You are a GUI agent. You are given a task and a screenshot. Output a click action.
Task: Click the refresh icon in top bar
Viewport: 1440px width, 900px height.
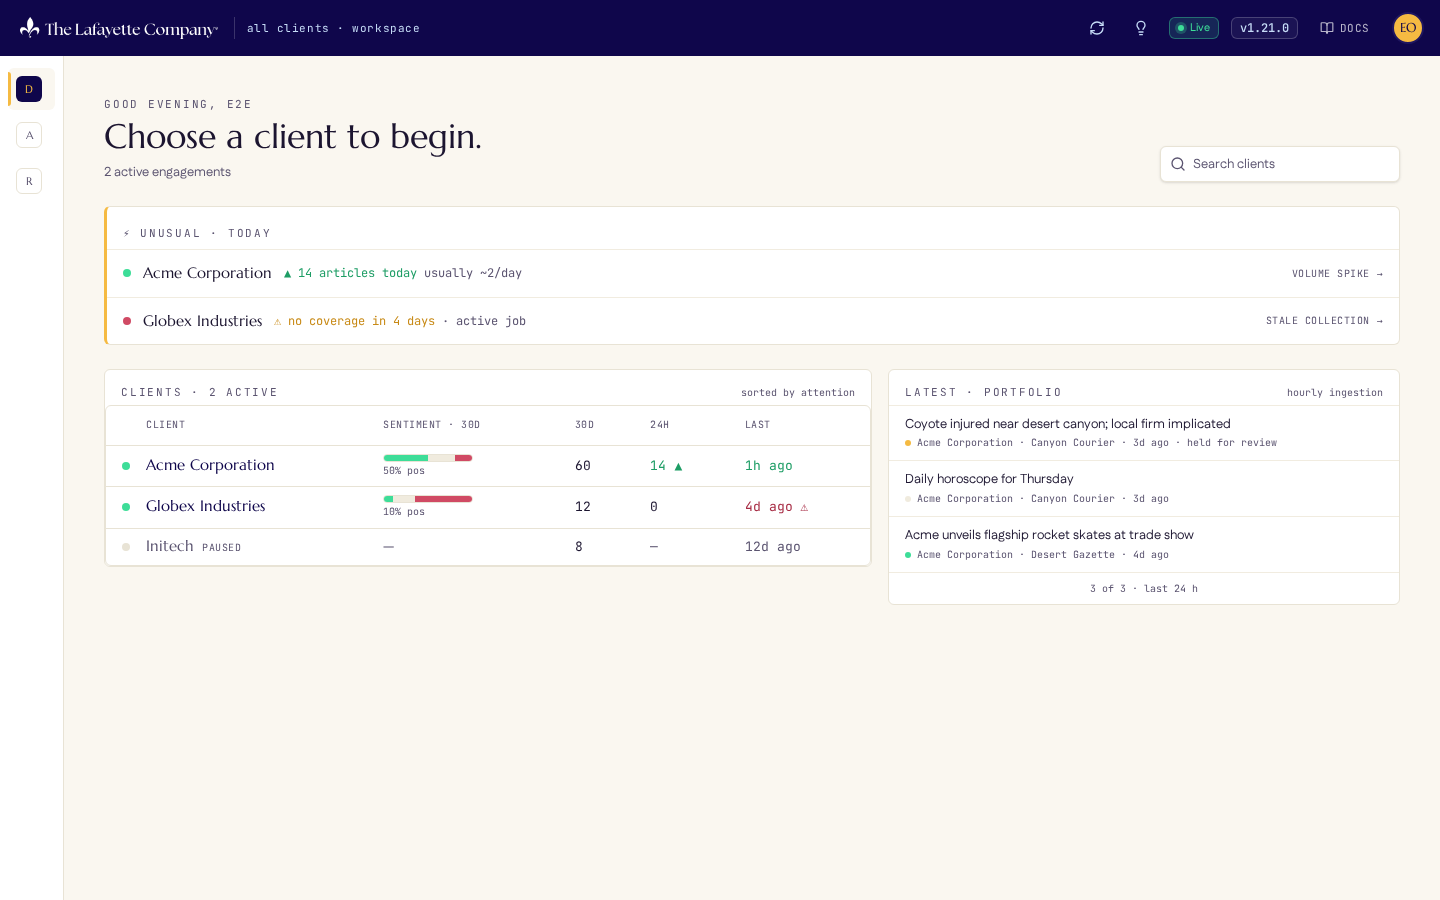pos(1097,28)
